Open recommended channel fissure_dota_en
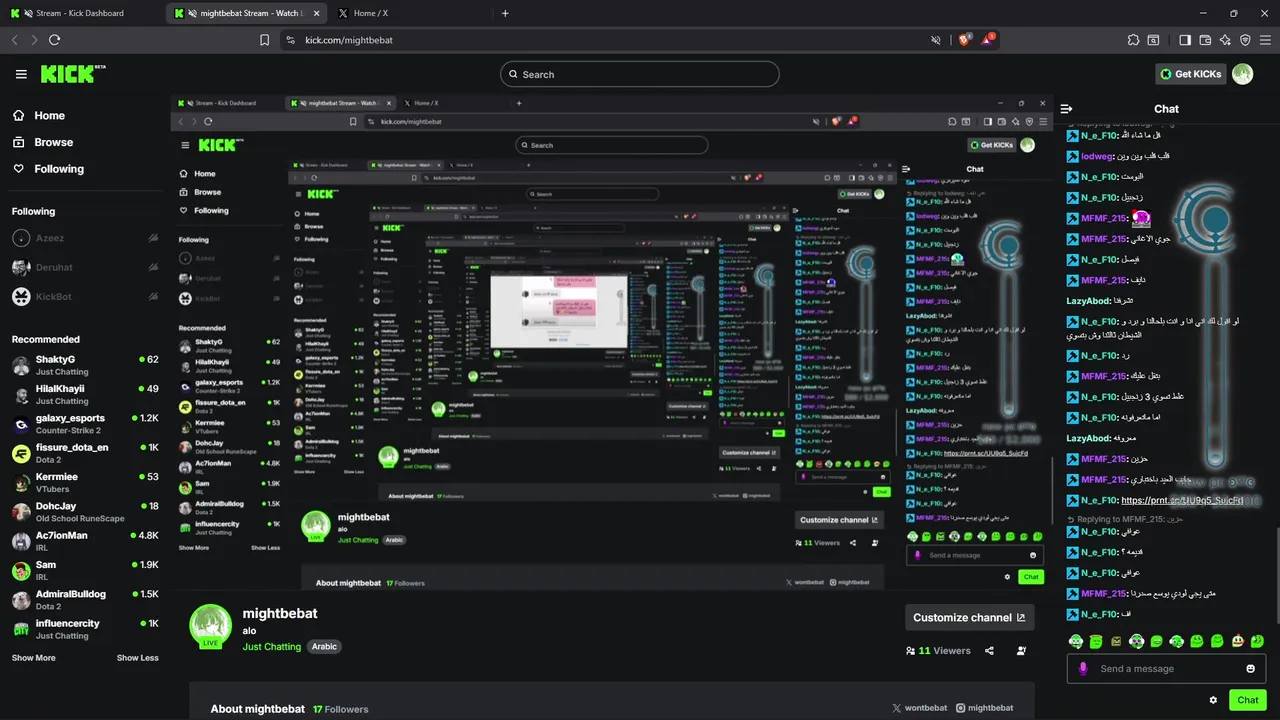The height and width of the screenshot is (720, 1280). coord(85,453)
